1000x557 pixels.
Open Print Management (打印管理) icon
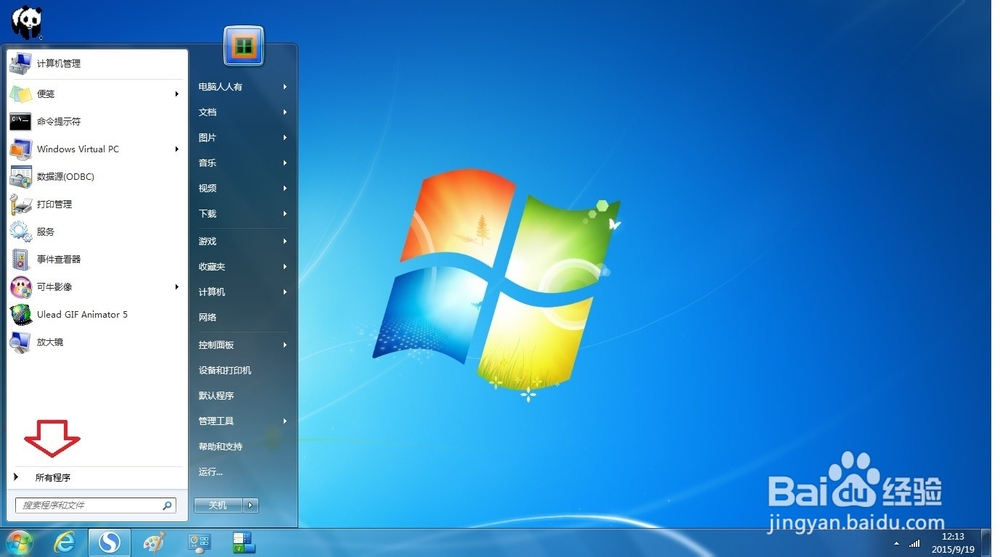(20, 204)
